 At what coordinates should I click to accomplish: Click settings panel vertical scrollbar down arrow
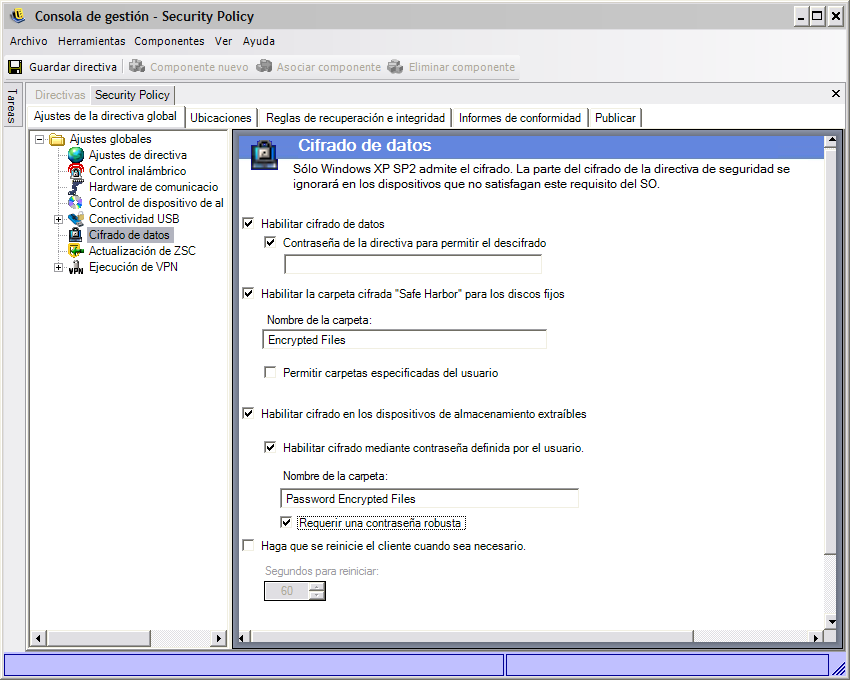click(830, 621)
